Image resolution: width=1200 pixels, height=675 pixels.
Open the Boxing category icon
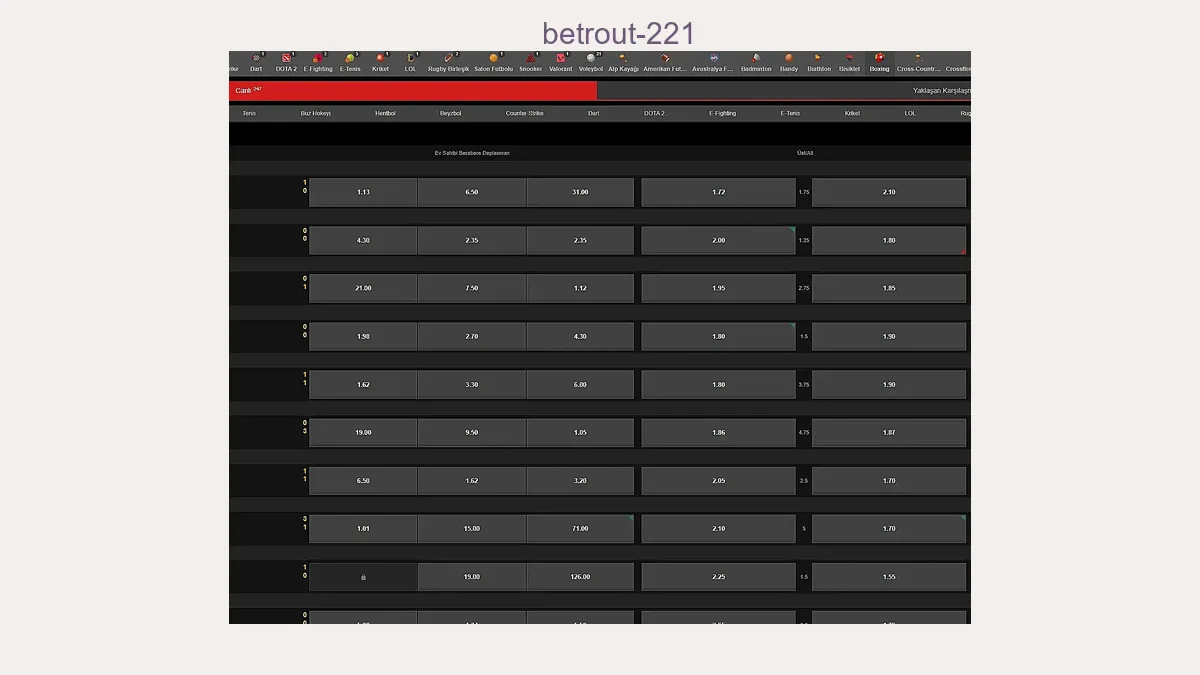click(x=879, y=60)
